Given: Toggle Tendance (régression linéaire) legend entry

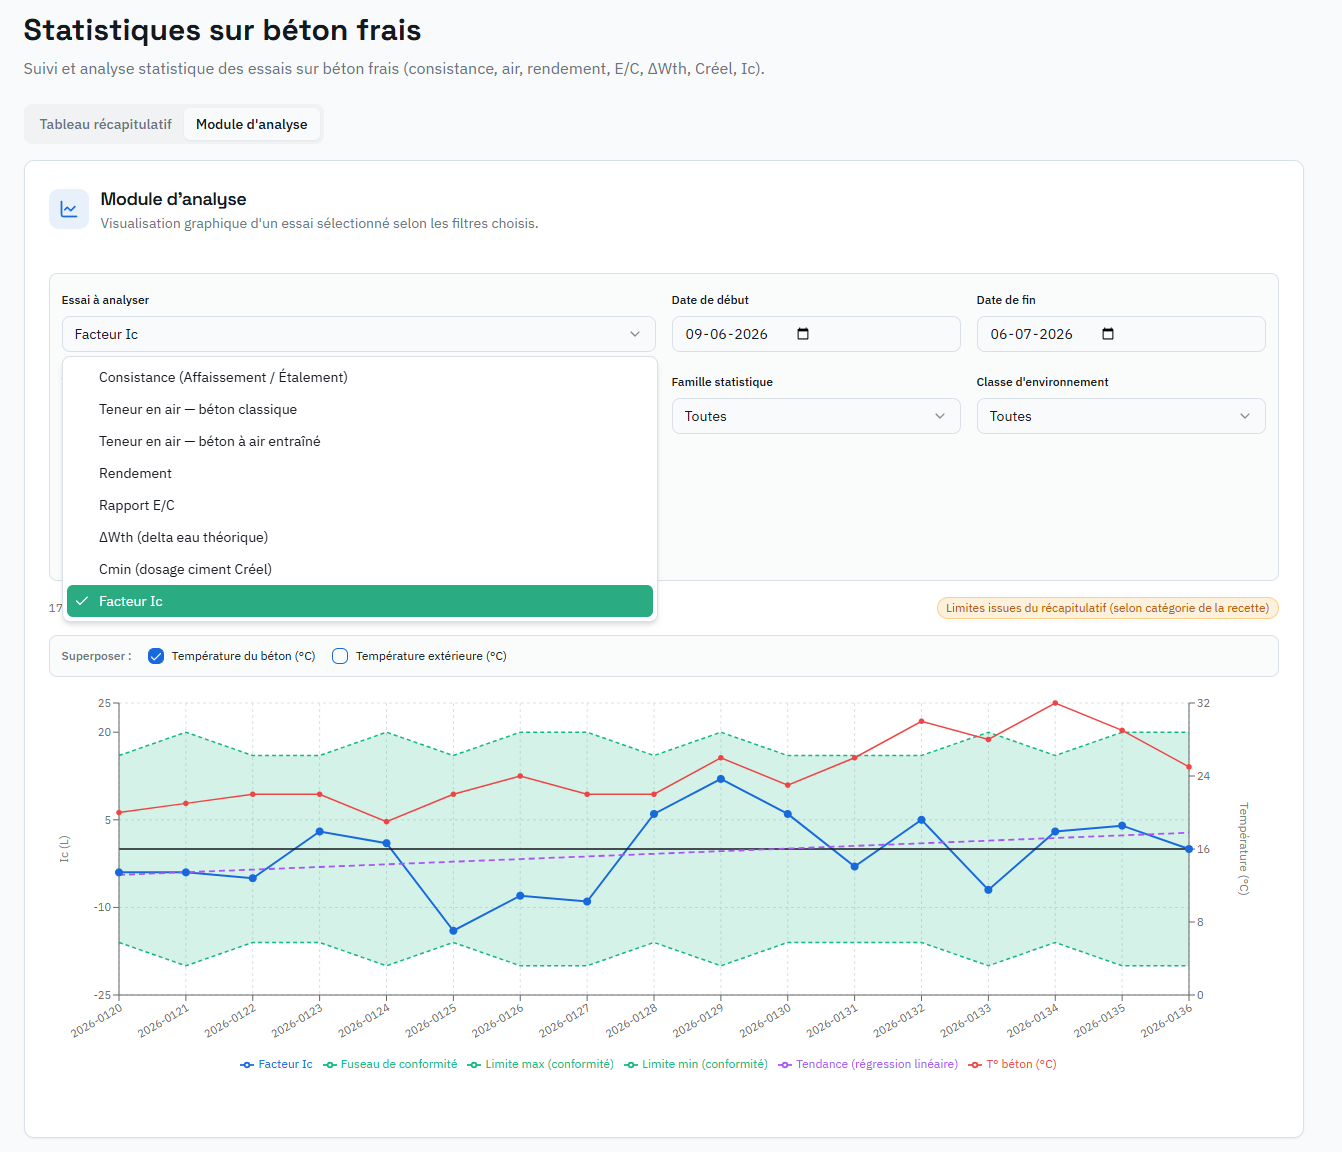Looking at the screenshot, I should click(868, 1064).
